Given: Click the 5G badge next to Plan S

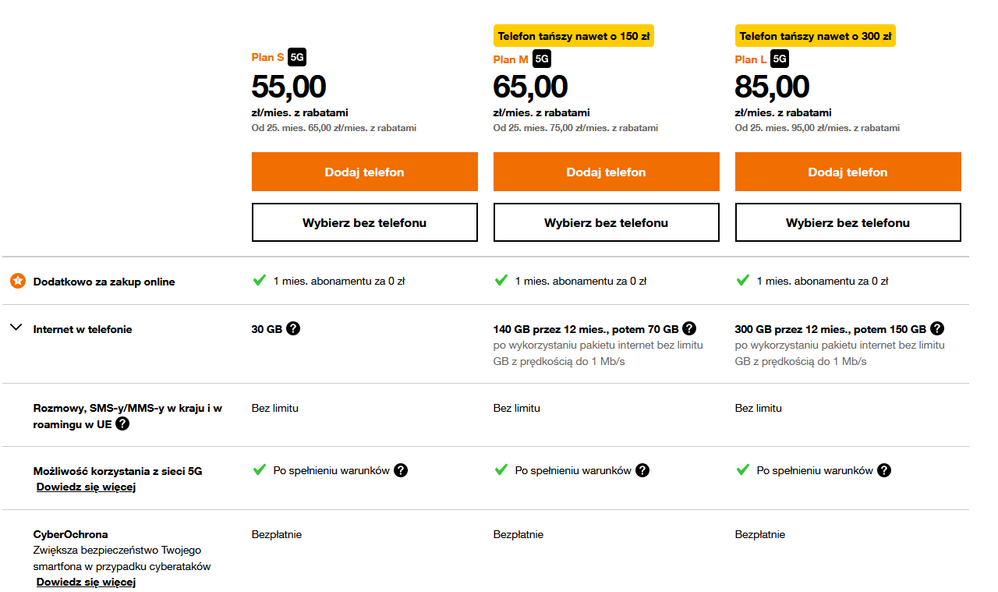Looking at the screenshot, I should (x=297, y=58).
